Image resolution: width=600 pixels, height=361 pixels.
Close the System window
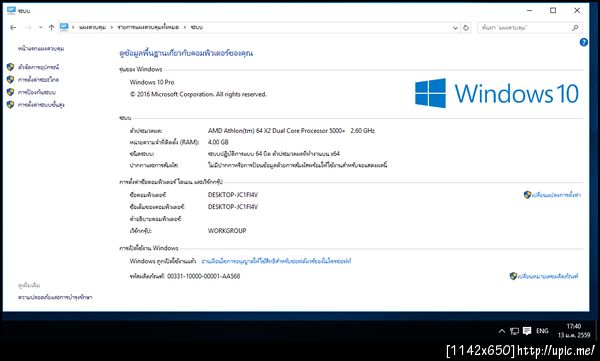(577, 10)
